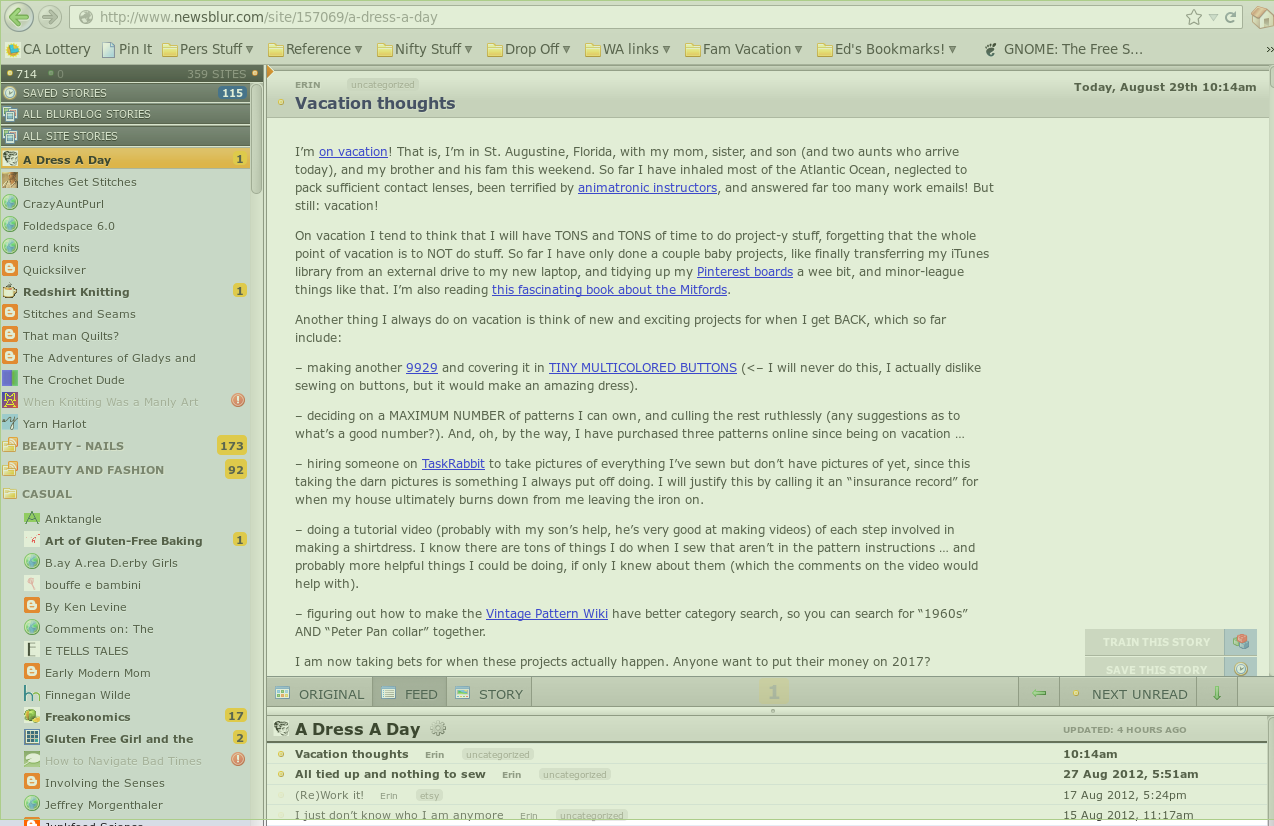Expand the BEAUTY - NAILS folder
This screenshot has width=1274, height=826.
coord(11,446)
